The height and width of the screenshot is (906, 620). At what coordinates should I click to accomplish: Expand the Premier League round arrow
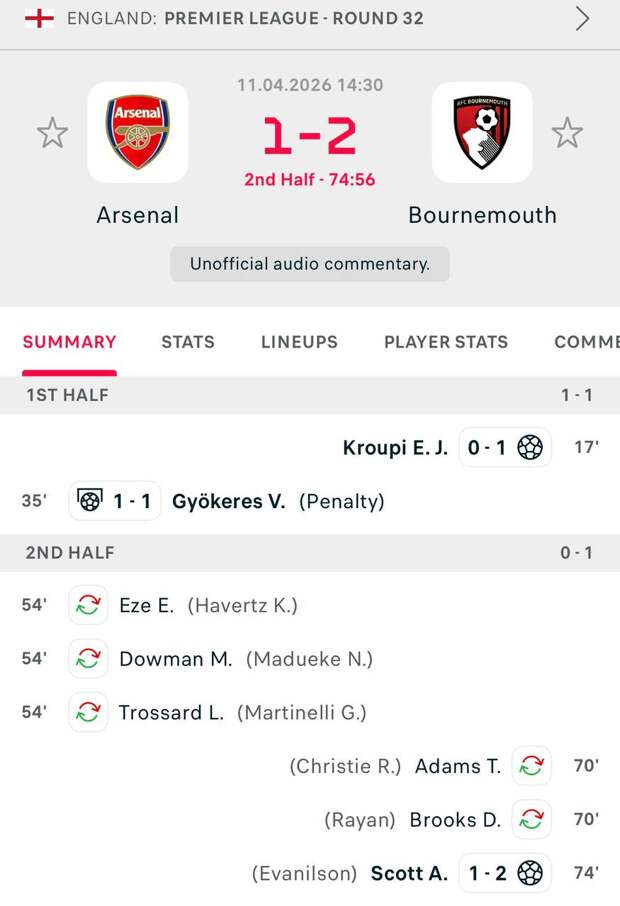coord(582,18)
